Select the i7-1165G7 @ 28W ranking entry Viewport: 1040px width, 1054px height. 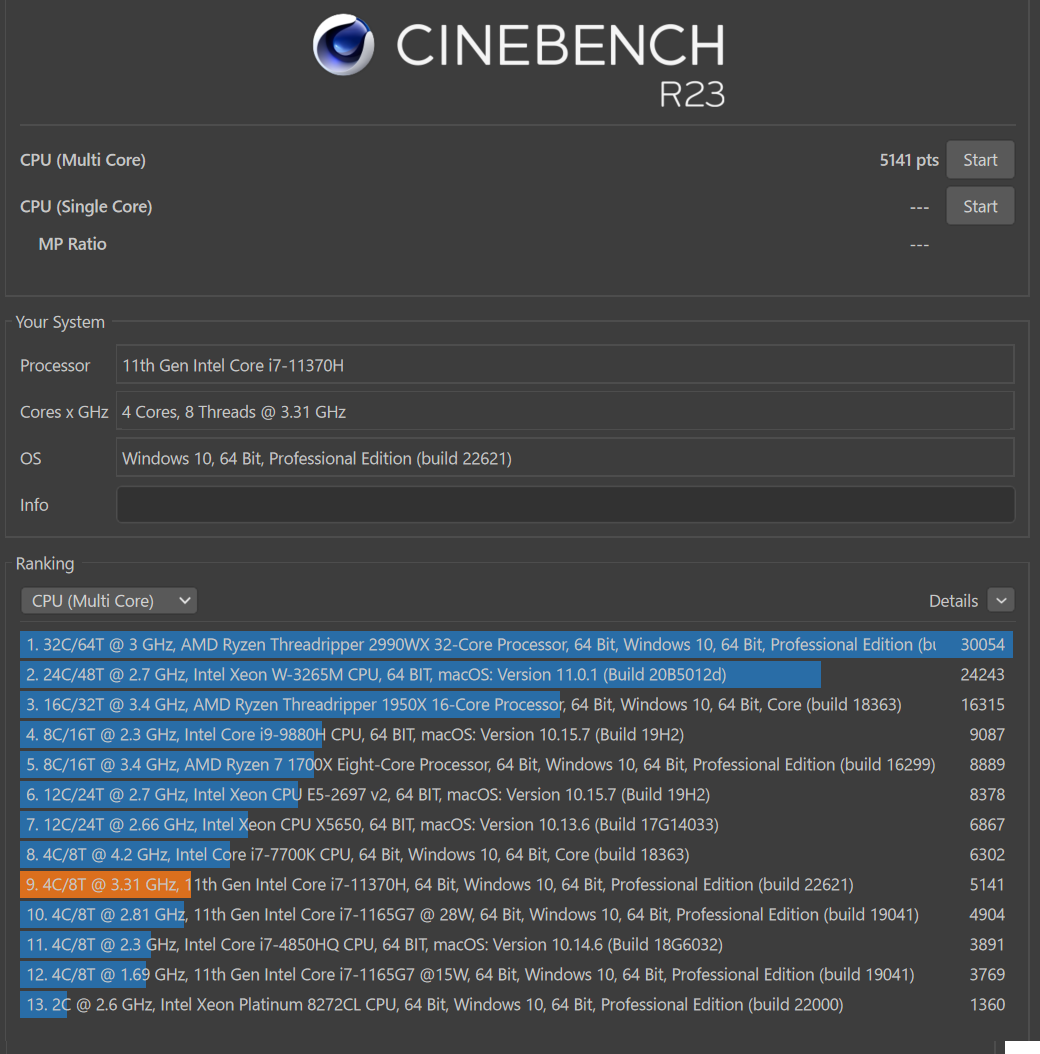pos(470,915)
